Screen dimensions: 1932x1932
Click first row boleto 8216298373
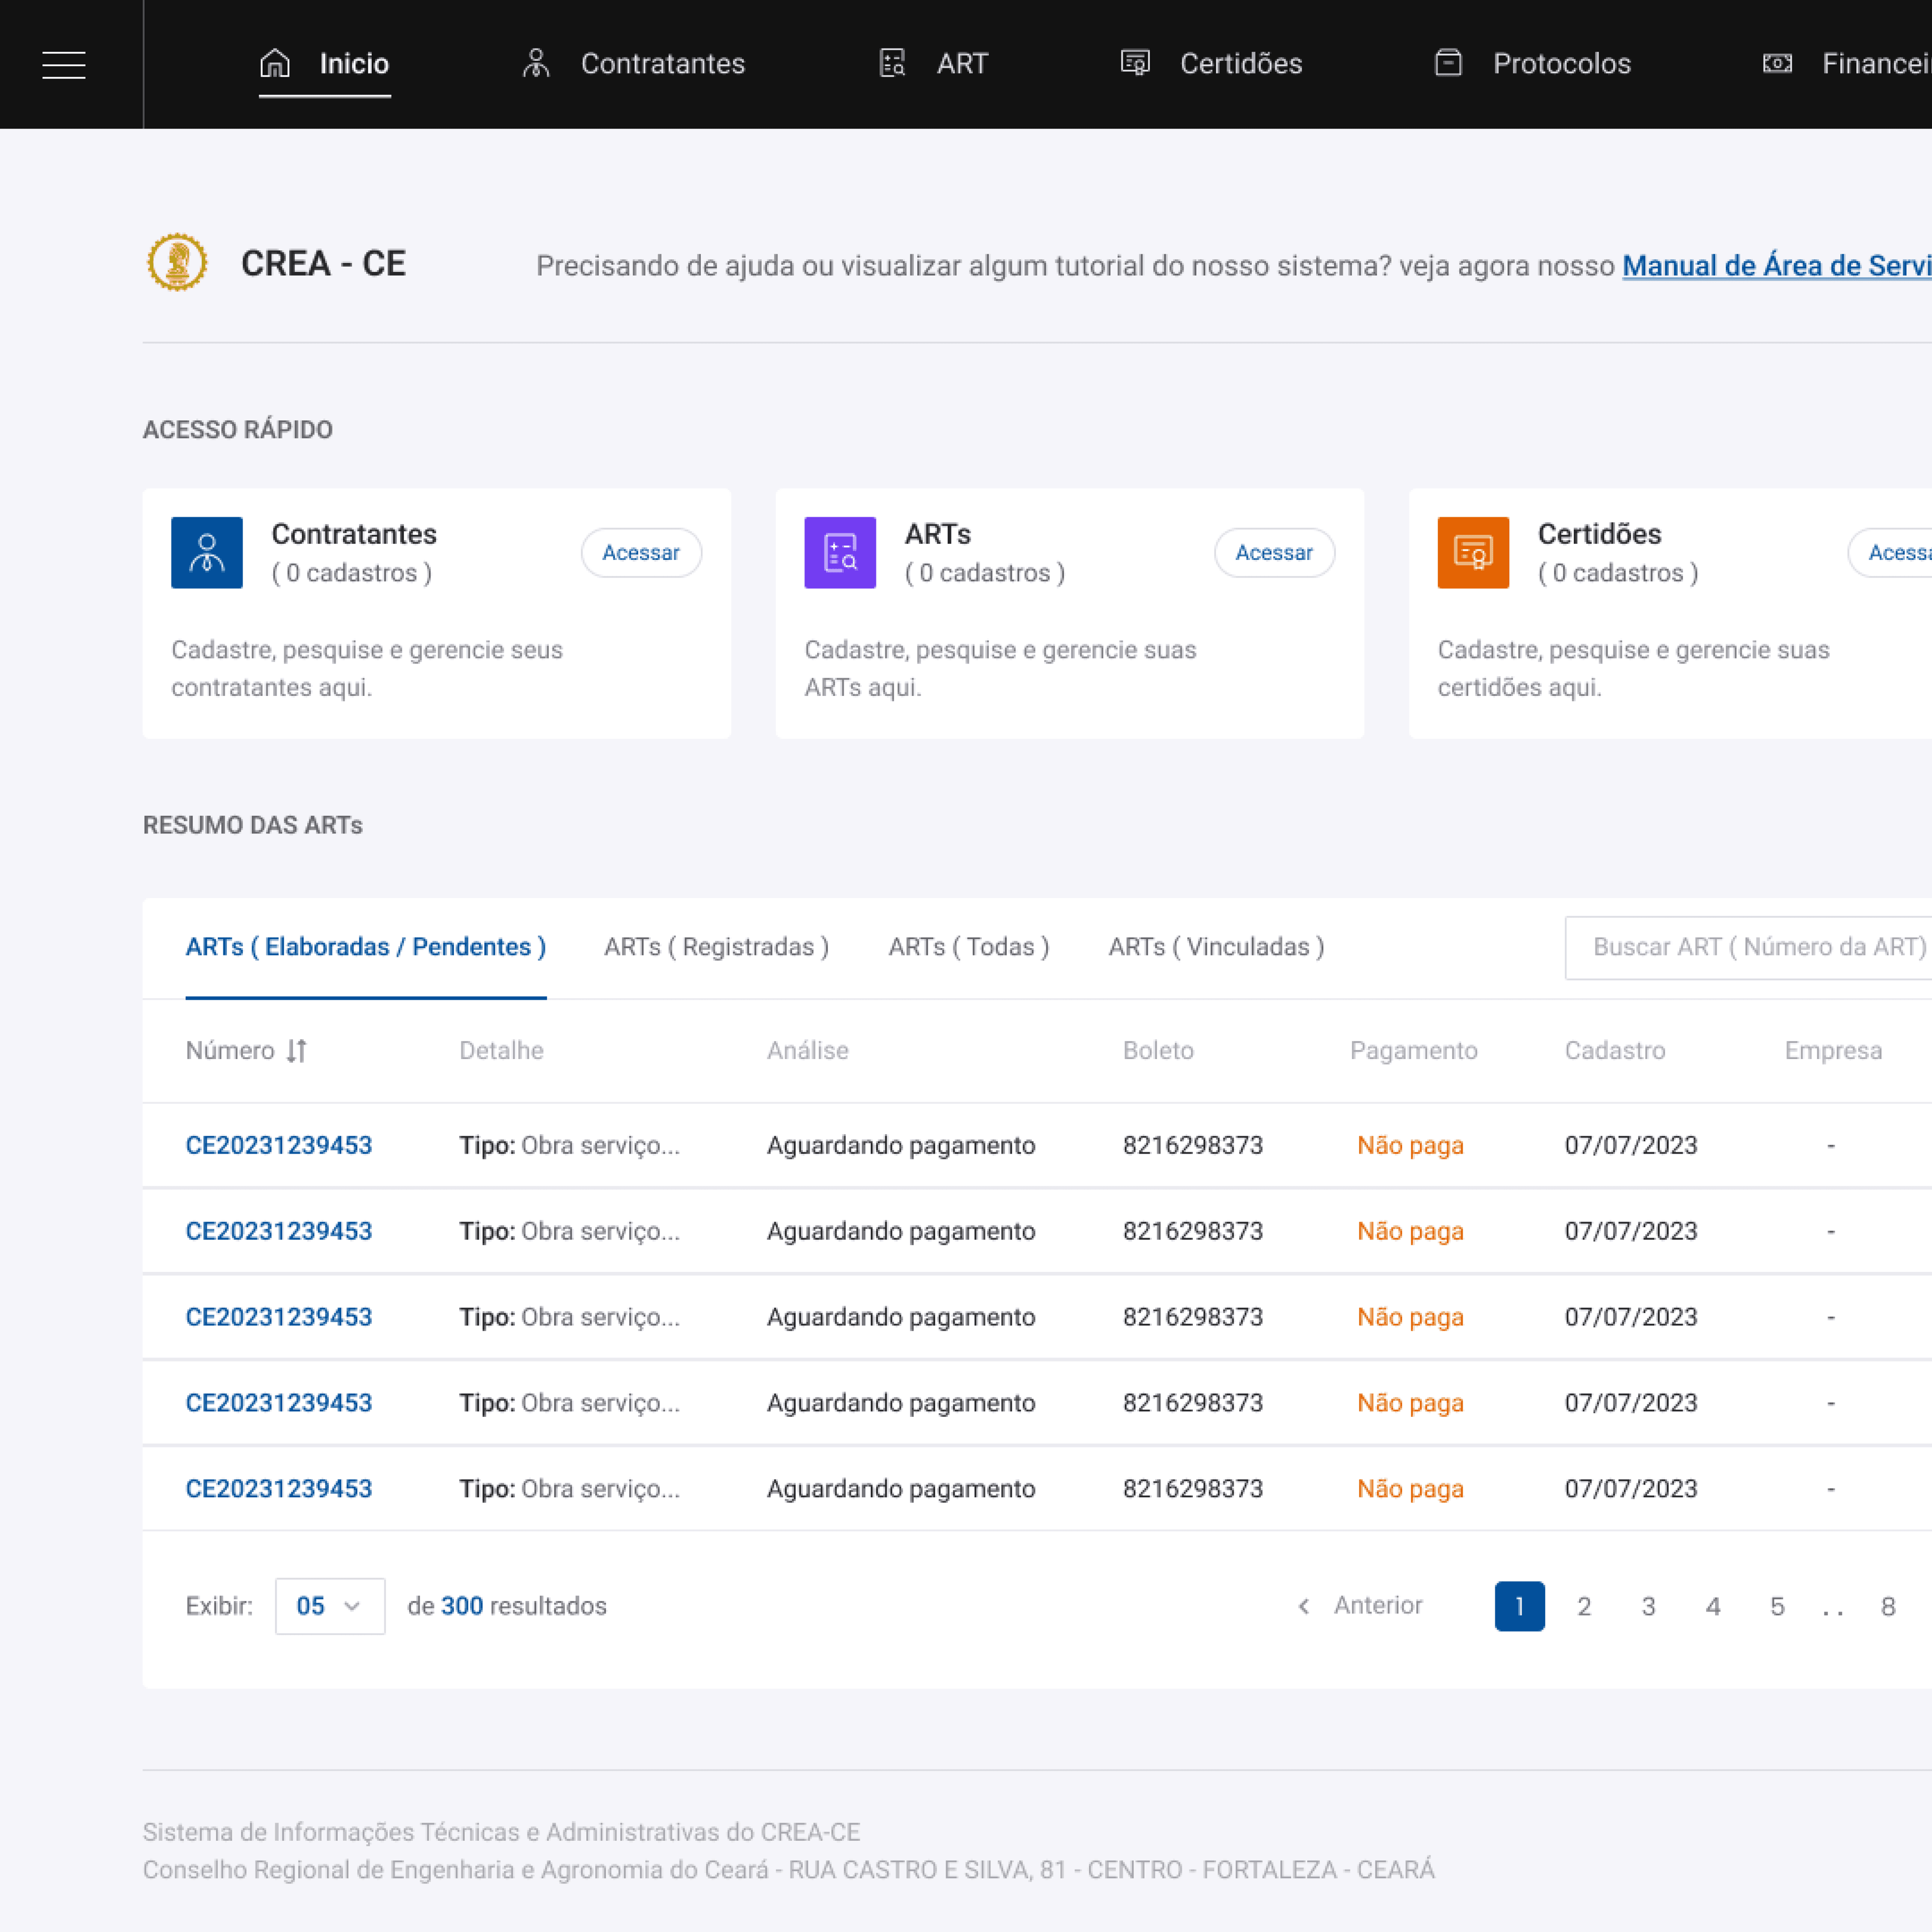tap(1193, 1145)
